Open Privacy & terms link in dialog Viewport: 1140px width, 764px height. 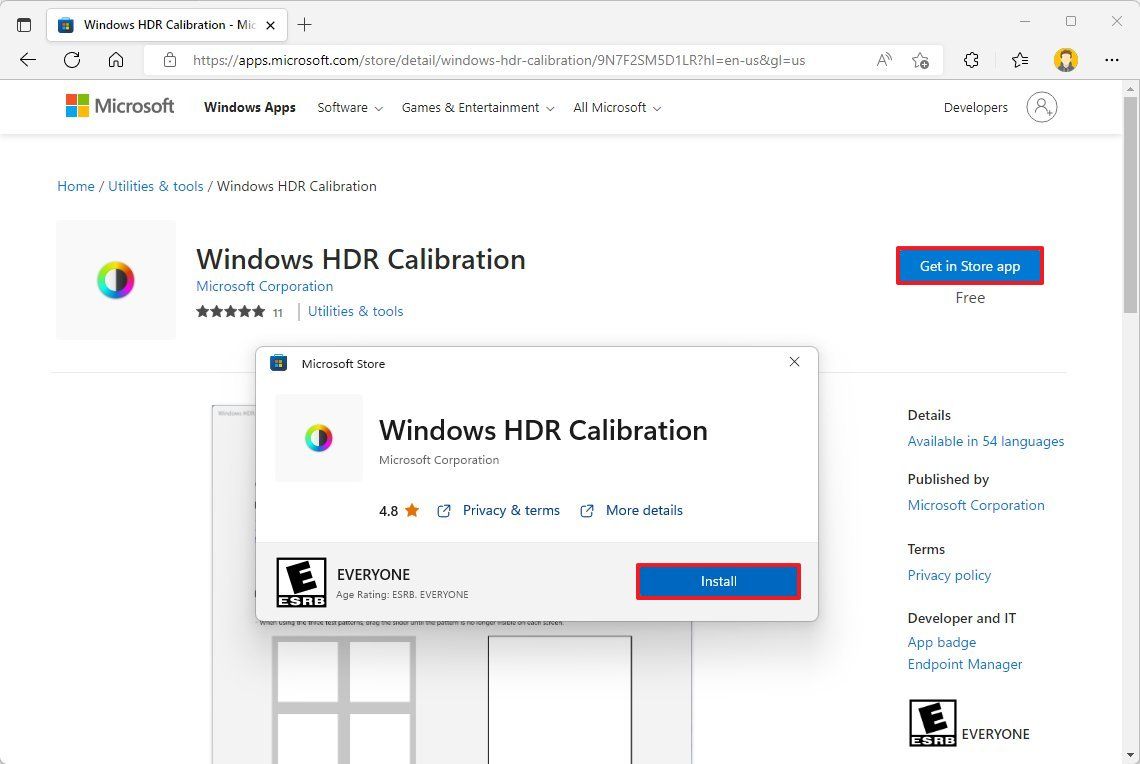(x=511, y=510)
